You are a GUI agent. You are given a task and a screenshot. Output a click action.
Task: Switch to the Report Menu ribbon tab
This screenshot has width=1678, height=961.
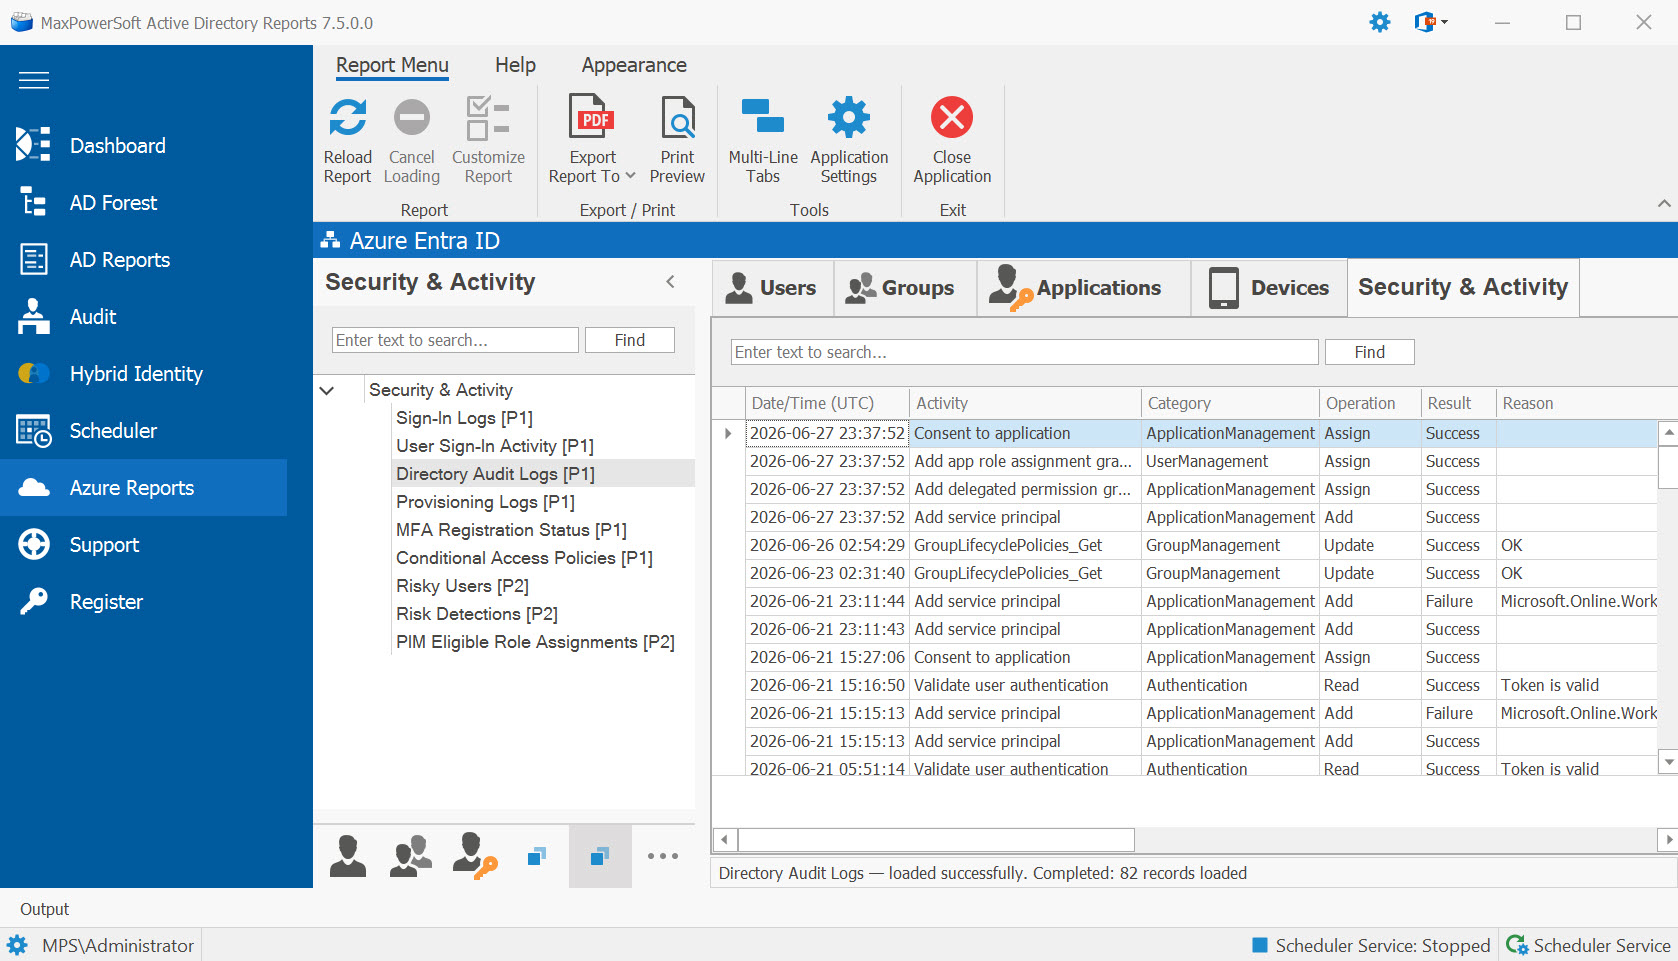[x=392, y=65]
